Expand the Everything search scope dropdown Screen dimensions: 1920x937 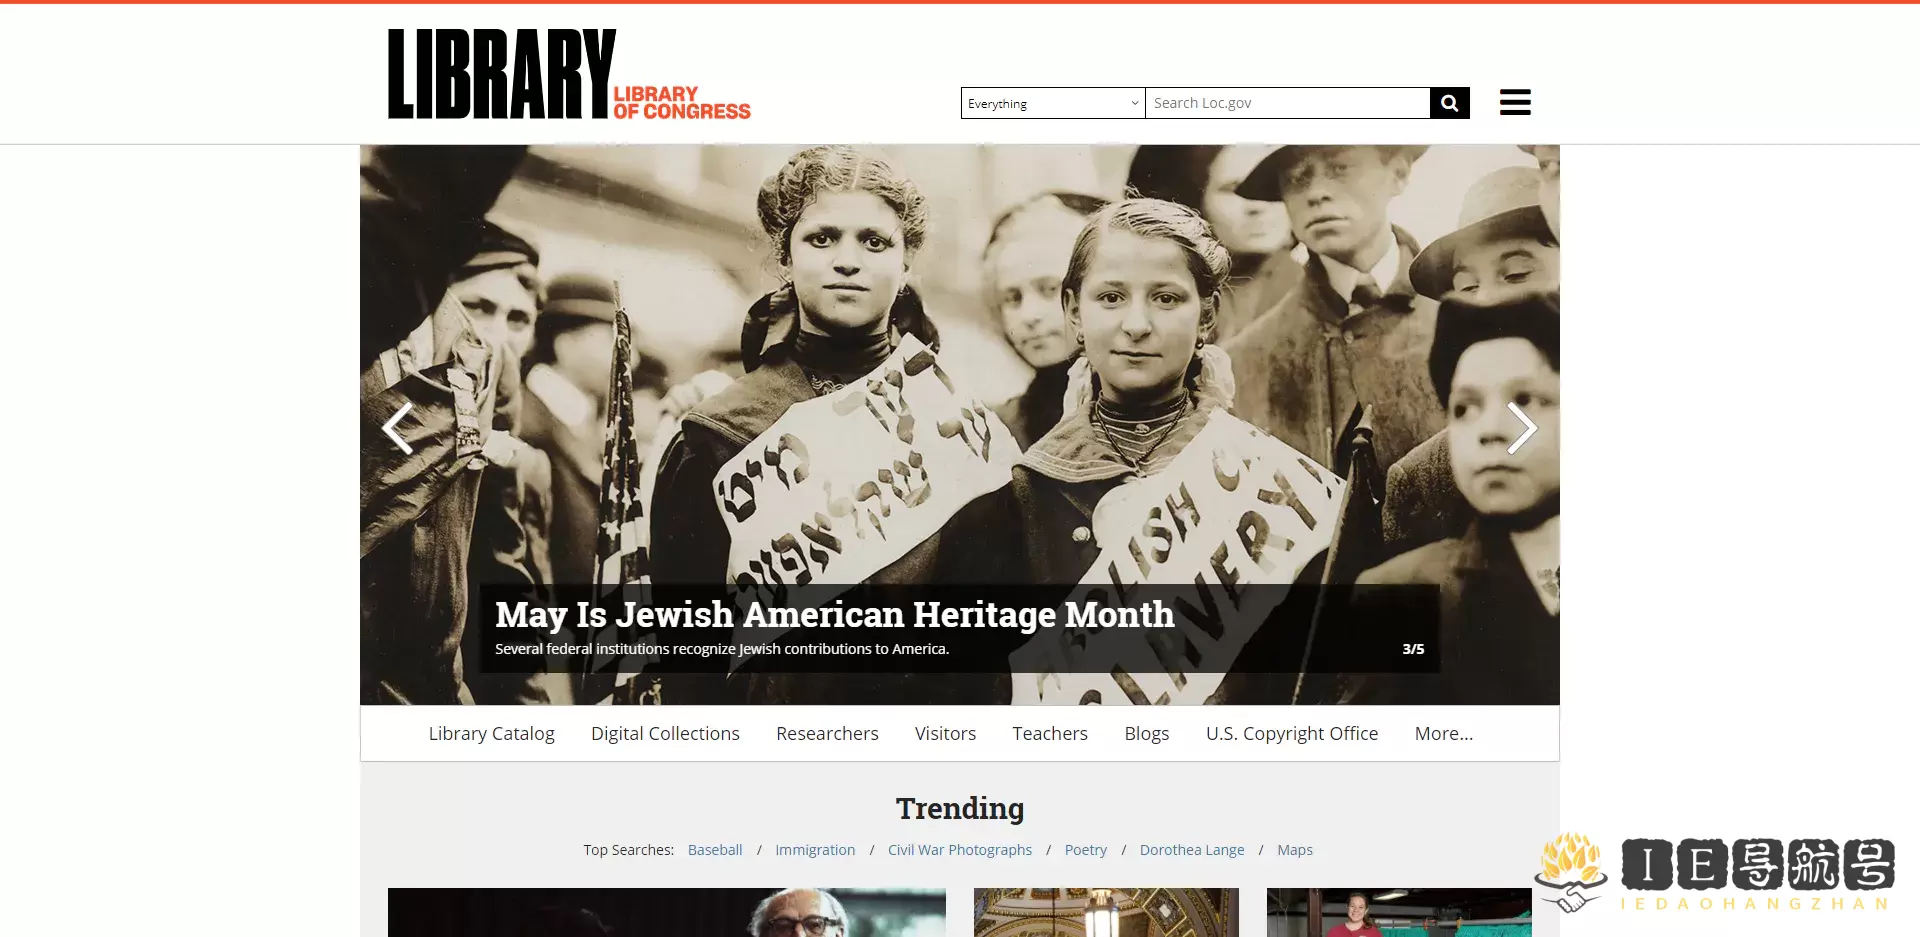(1053, 103)
